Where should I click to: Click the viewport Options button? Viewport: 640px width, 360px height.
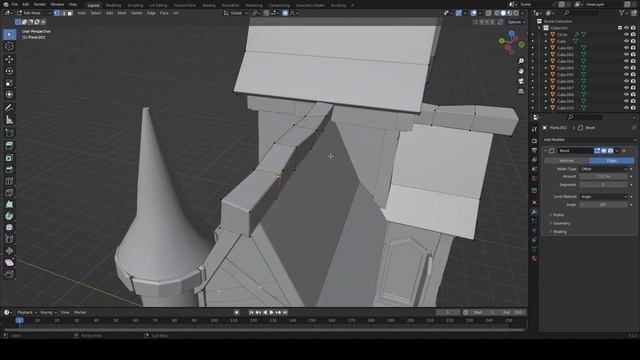516,22
